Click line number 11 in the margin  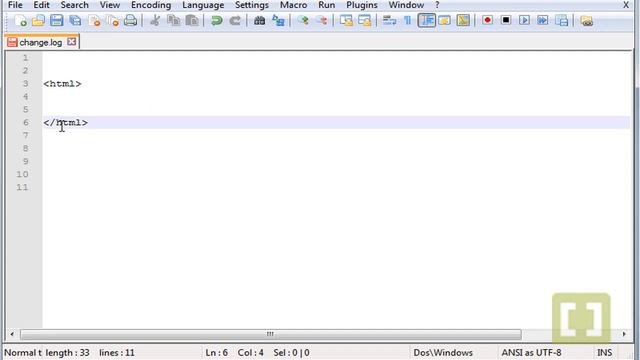pos(22,187)
